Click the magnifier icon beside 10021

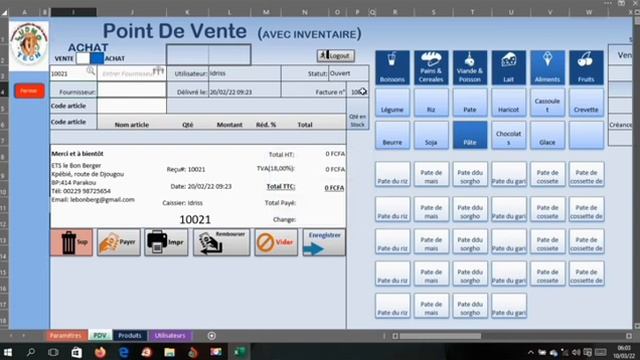coord(90,71)
